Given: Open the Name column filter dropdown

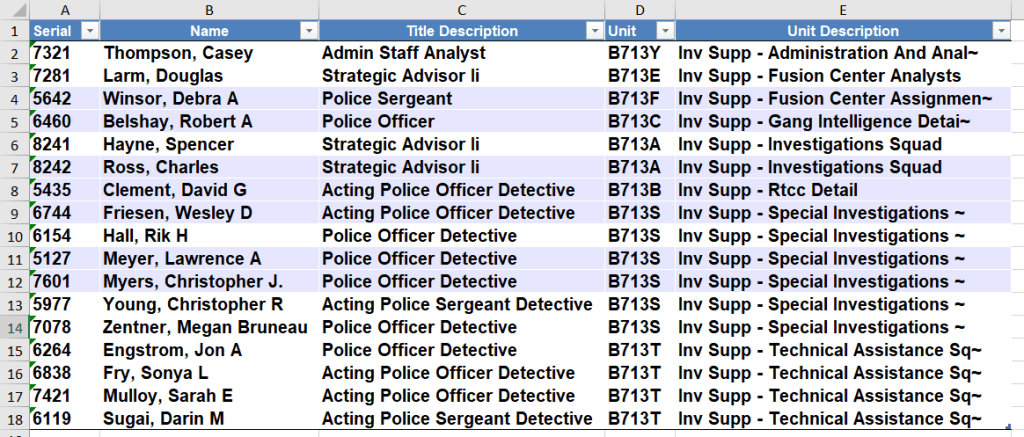Looking at the screenshot, I should [x=308, y=31].
